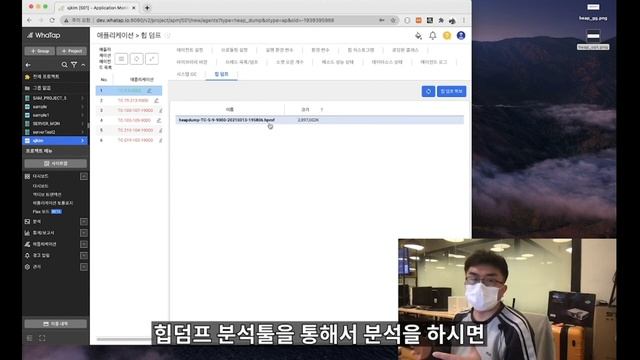Click expand icon button above agent list
Viewport: 640px width, 360px height.
[x=152, y=59]
